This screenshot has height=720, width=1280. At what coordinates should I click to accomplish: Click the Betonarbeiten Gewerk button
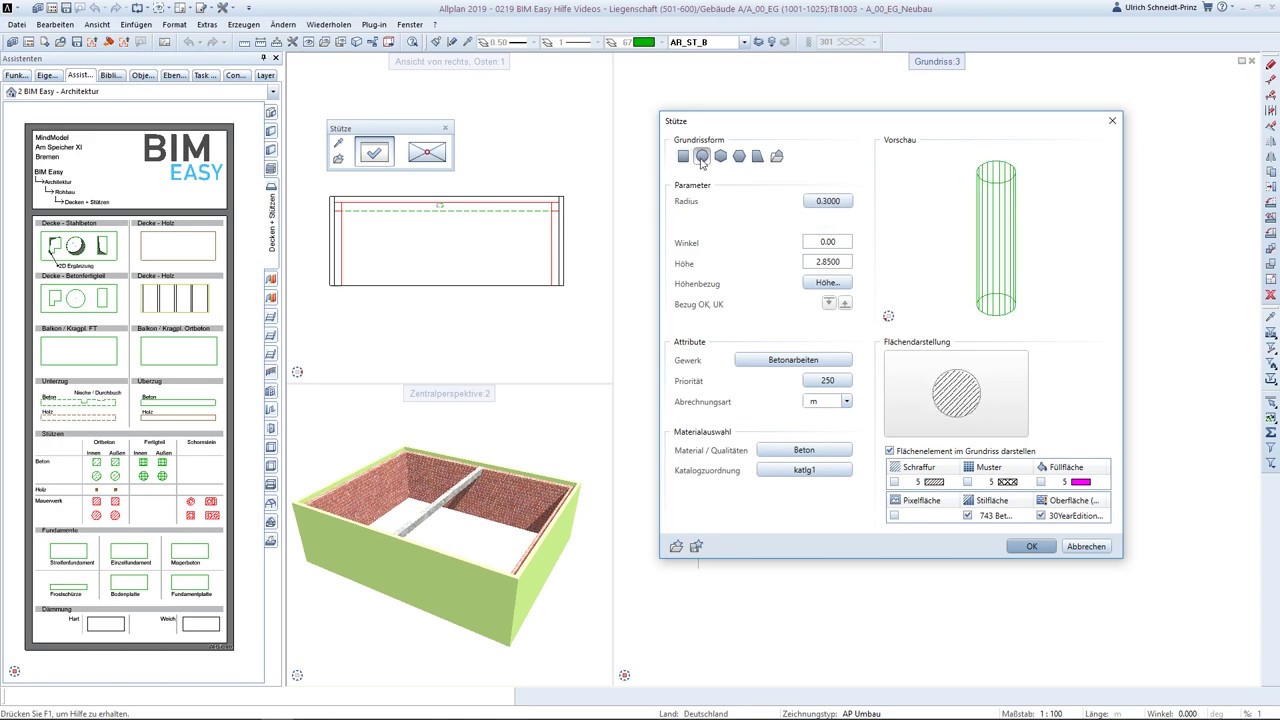(793, 360)
